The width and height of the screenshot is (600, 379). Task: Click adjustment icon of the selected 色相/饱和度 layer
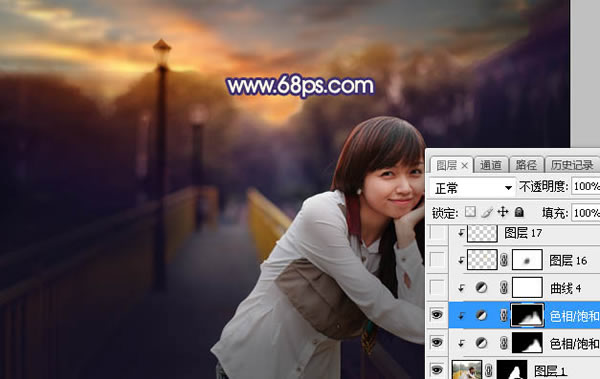tap(481, 315)
